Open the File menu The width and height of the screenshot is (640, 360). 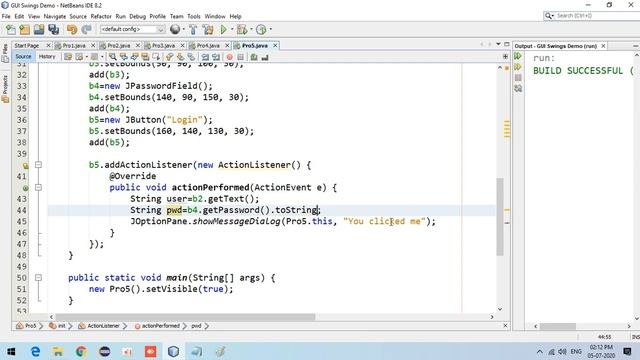(x=6, y=16)
